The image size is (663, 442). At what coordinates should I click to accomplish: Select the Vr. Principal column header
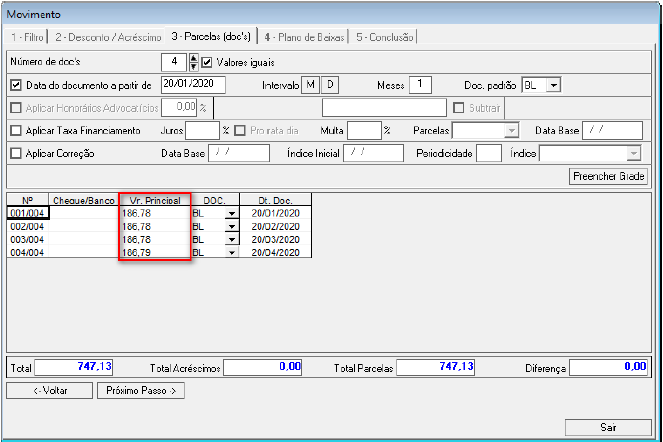point(155,200)
